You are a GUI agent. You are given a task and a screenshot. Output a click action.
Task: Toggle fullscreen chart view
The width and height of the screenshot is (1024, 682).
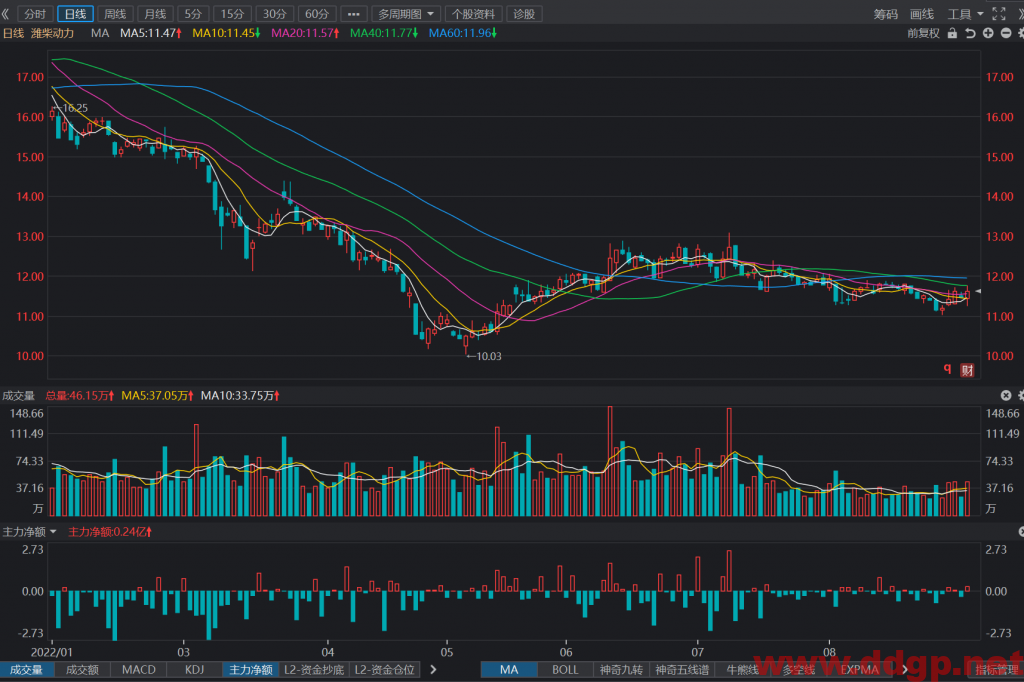(999, 14)
